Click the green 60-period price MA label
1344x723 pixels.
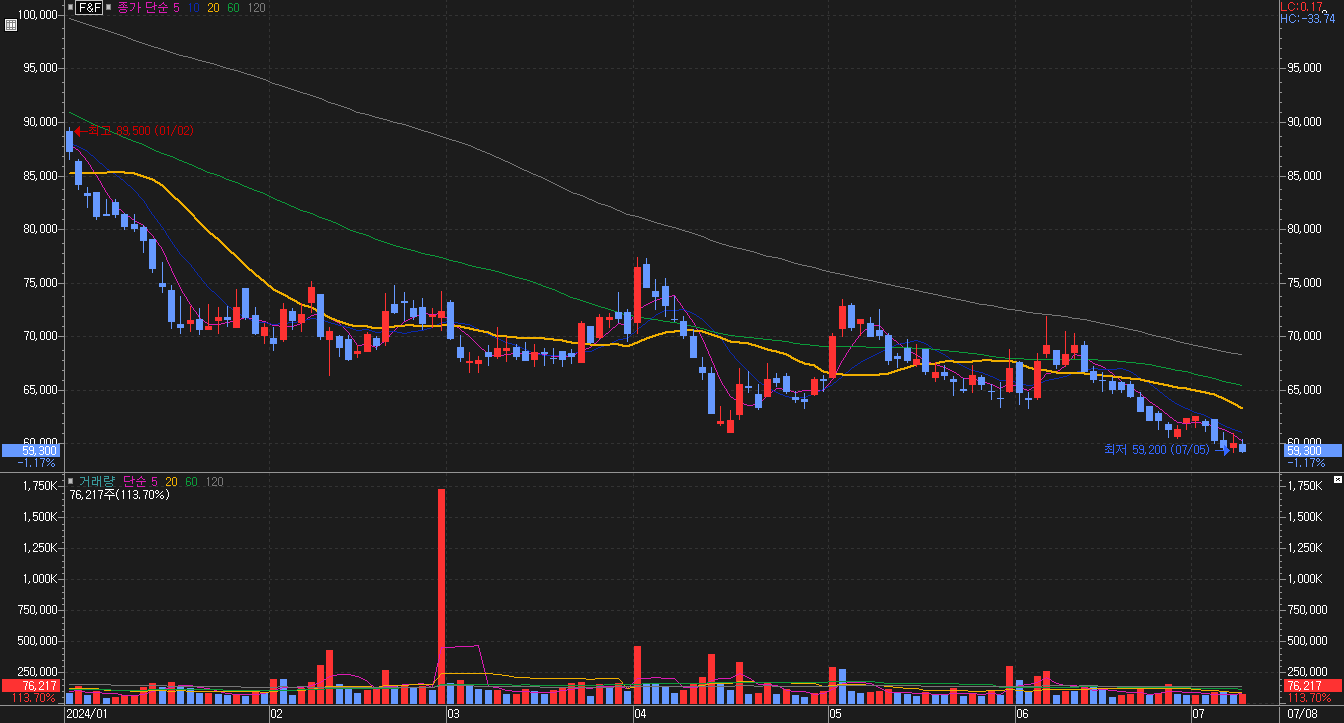[x=233, y=7]
